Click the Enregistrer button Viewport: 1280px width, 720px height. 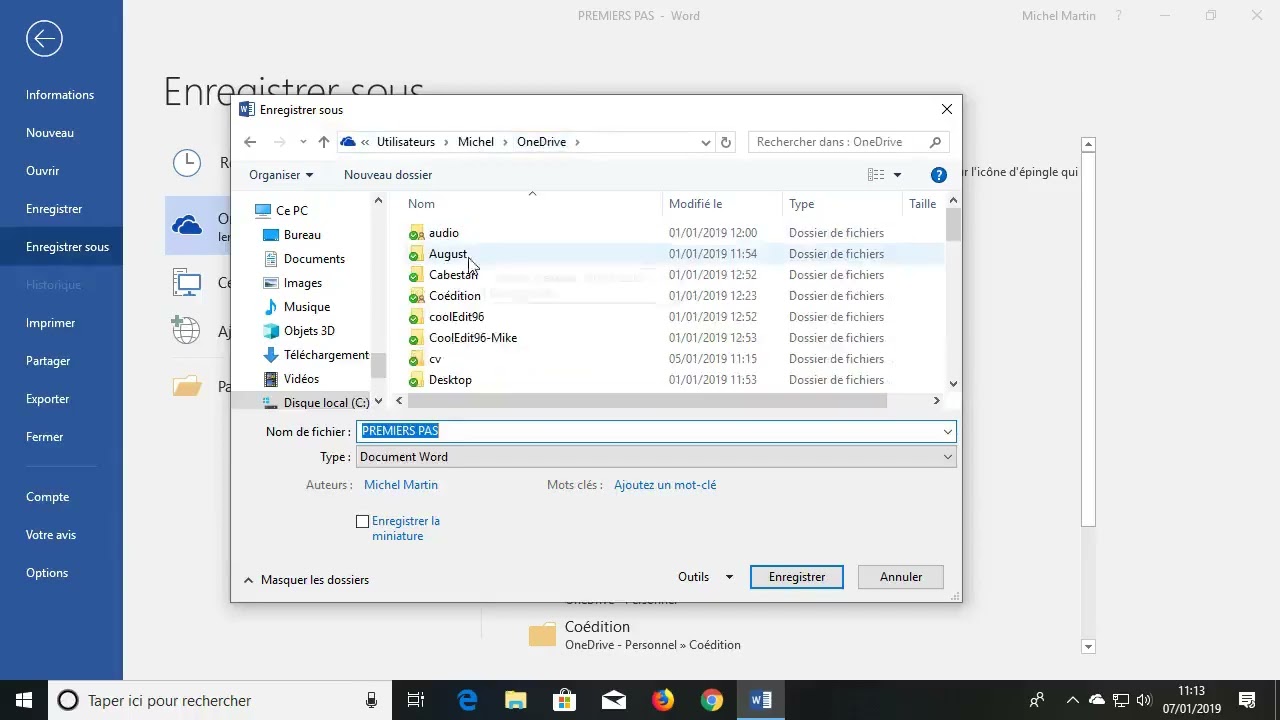pyautogui.click(x=797, y=577)
